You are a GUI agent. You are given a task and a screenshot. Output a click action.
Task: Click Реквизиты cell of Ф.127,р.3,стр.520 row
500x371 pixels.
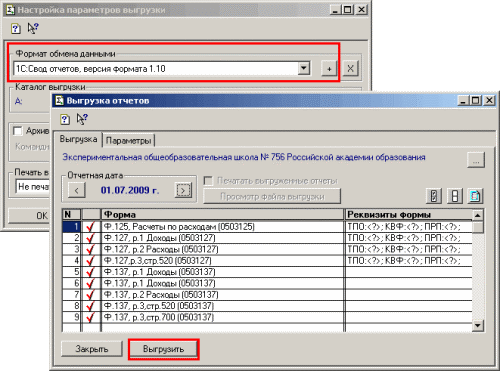pos(409,261)
